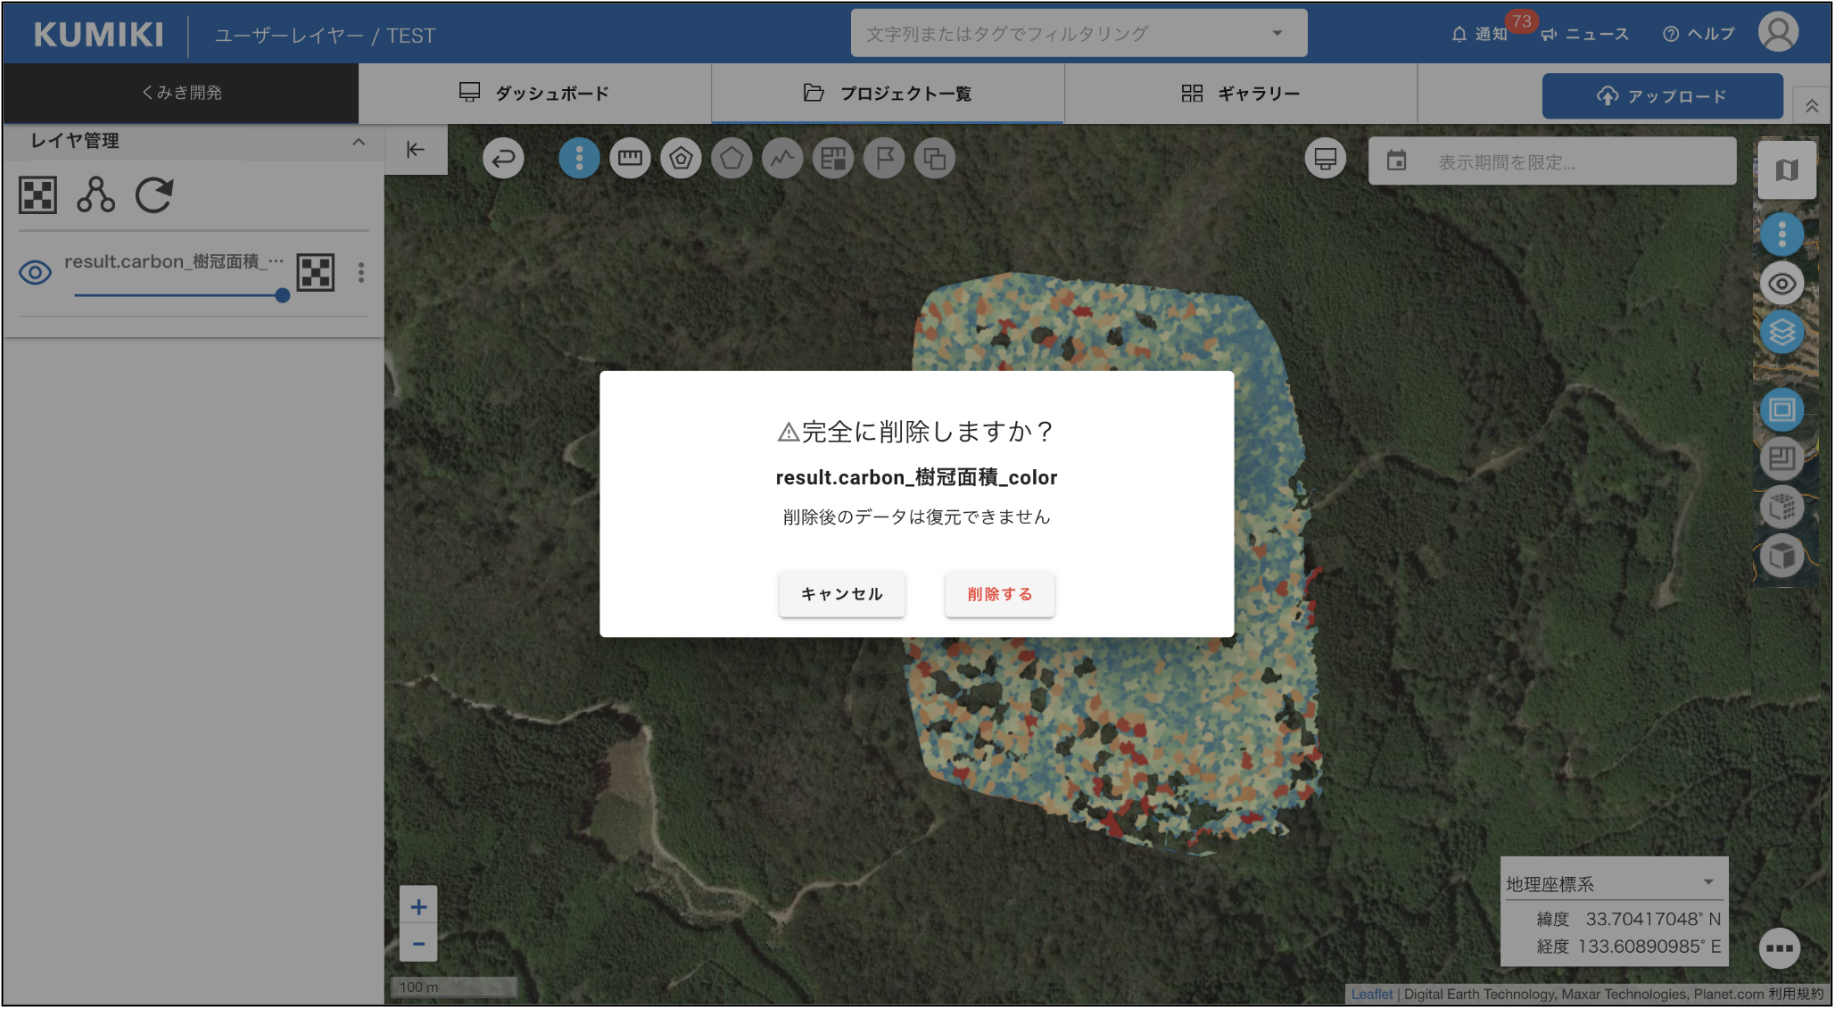Click the stacked layers icon on right
The width and height of the screenshot is (1836, 1010).
1781,333
